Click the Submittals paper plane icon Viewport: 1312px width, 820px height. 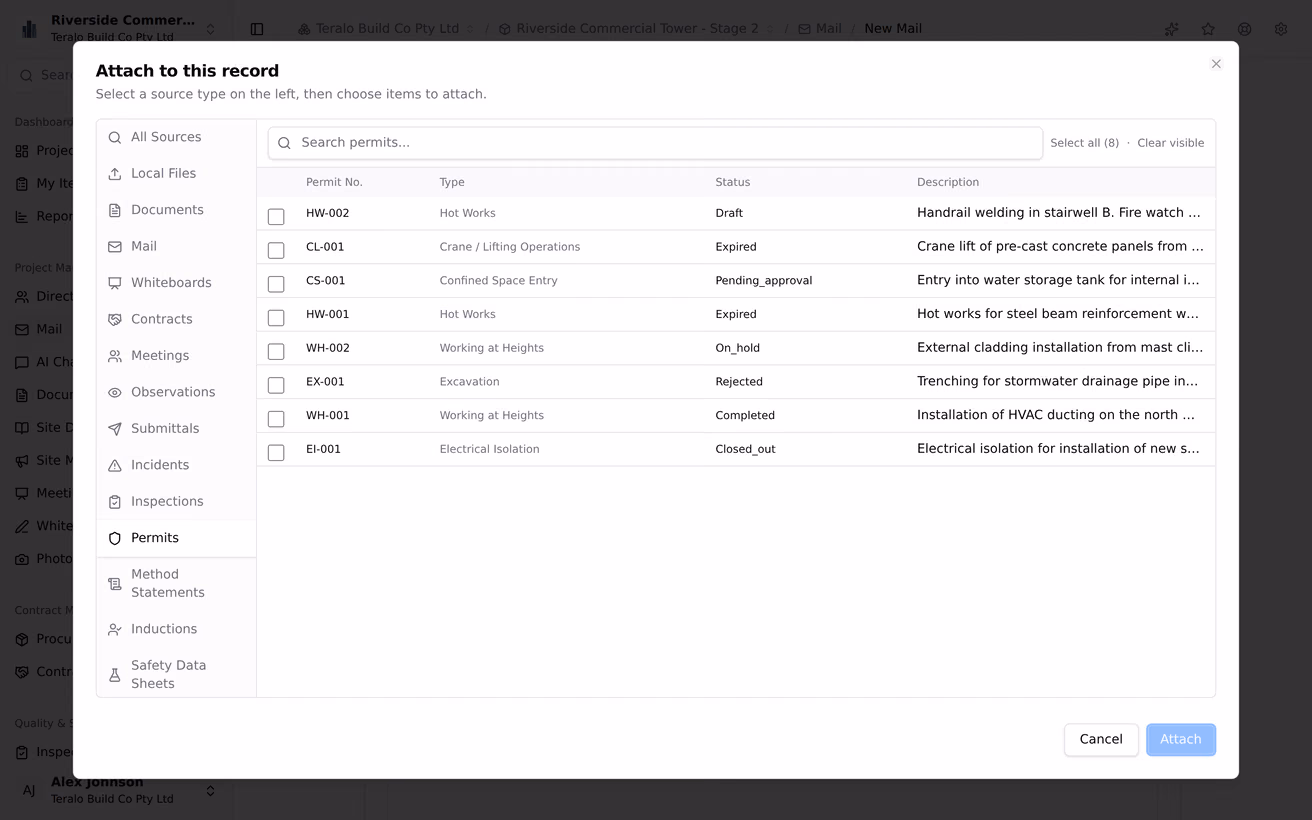(x=115, y=429)
